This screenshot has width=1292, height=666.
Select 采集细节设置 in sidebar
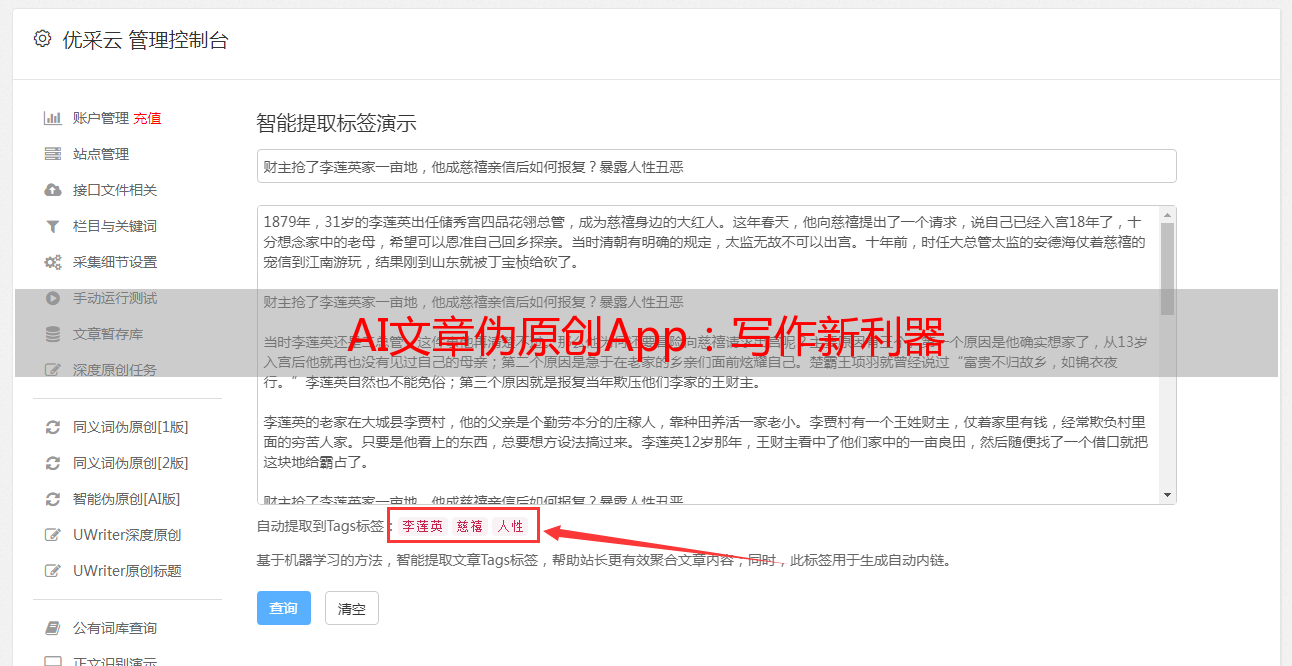coord(115,262)
